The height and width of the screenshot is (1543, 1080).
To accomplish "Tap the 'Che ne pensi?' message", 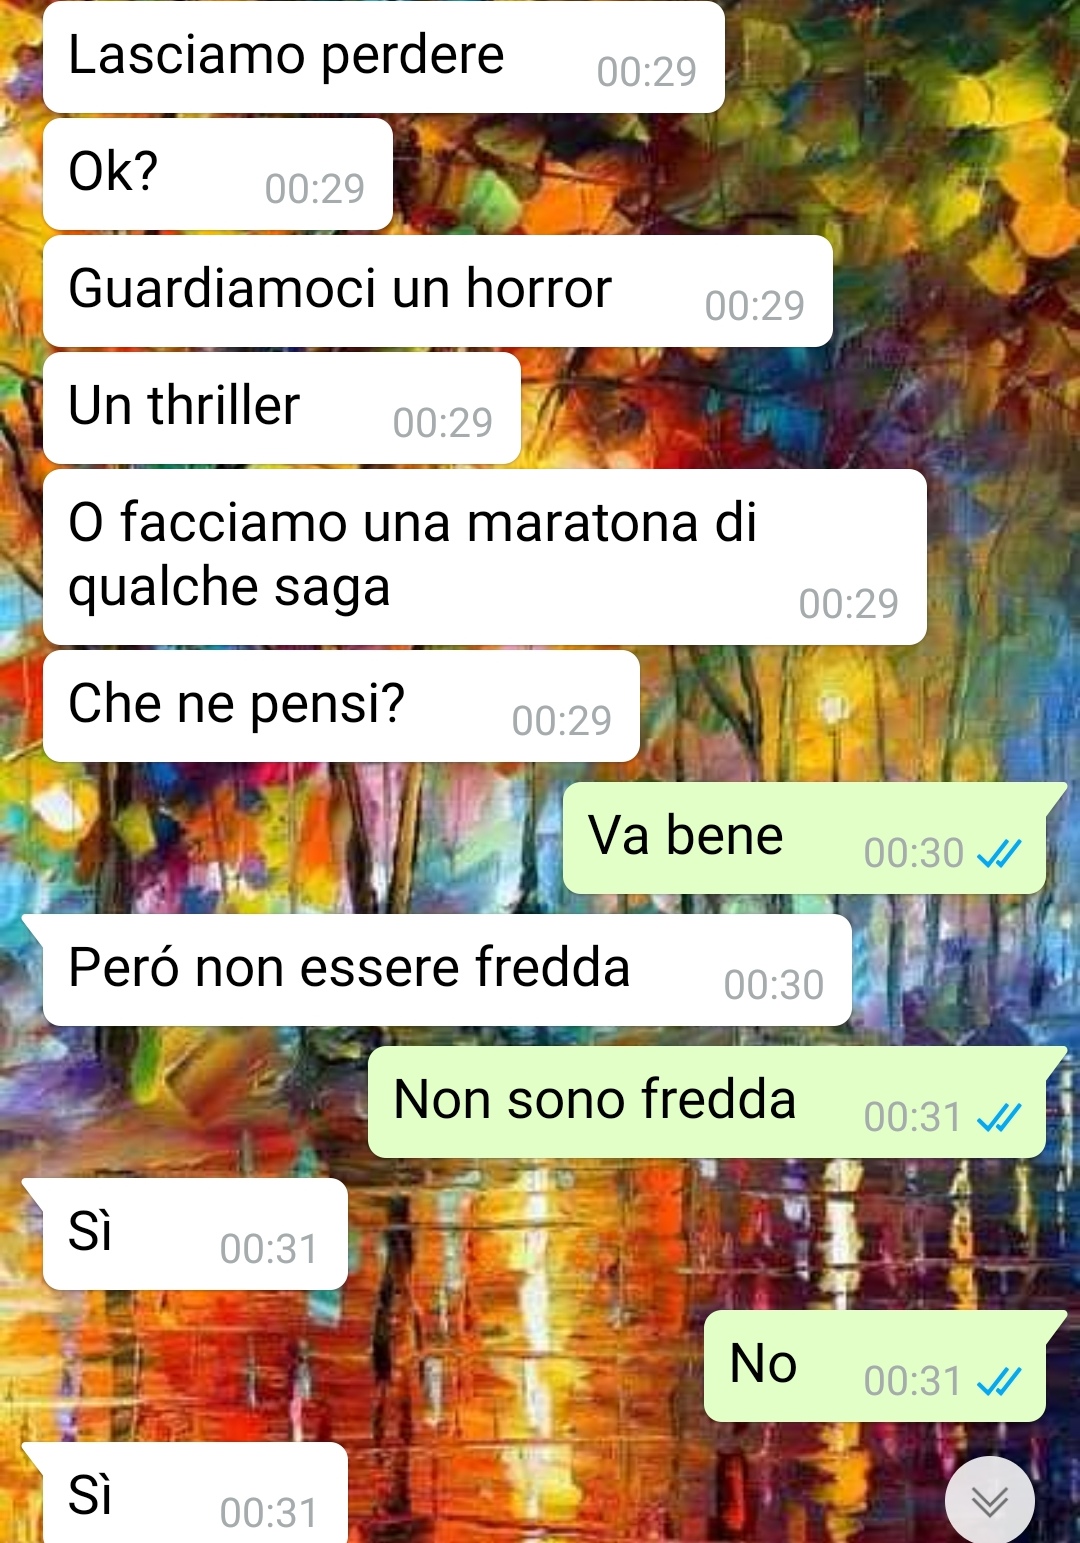I will pos(341,706).
